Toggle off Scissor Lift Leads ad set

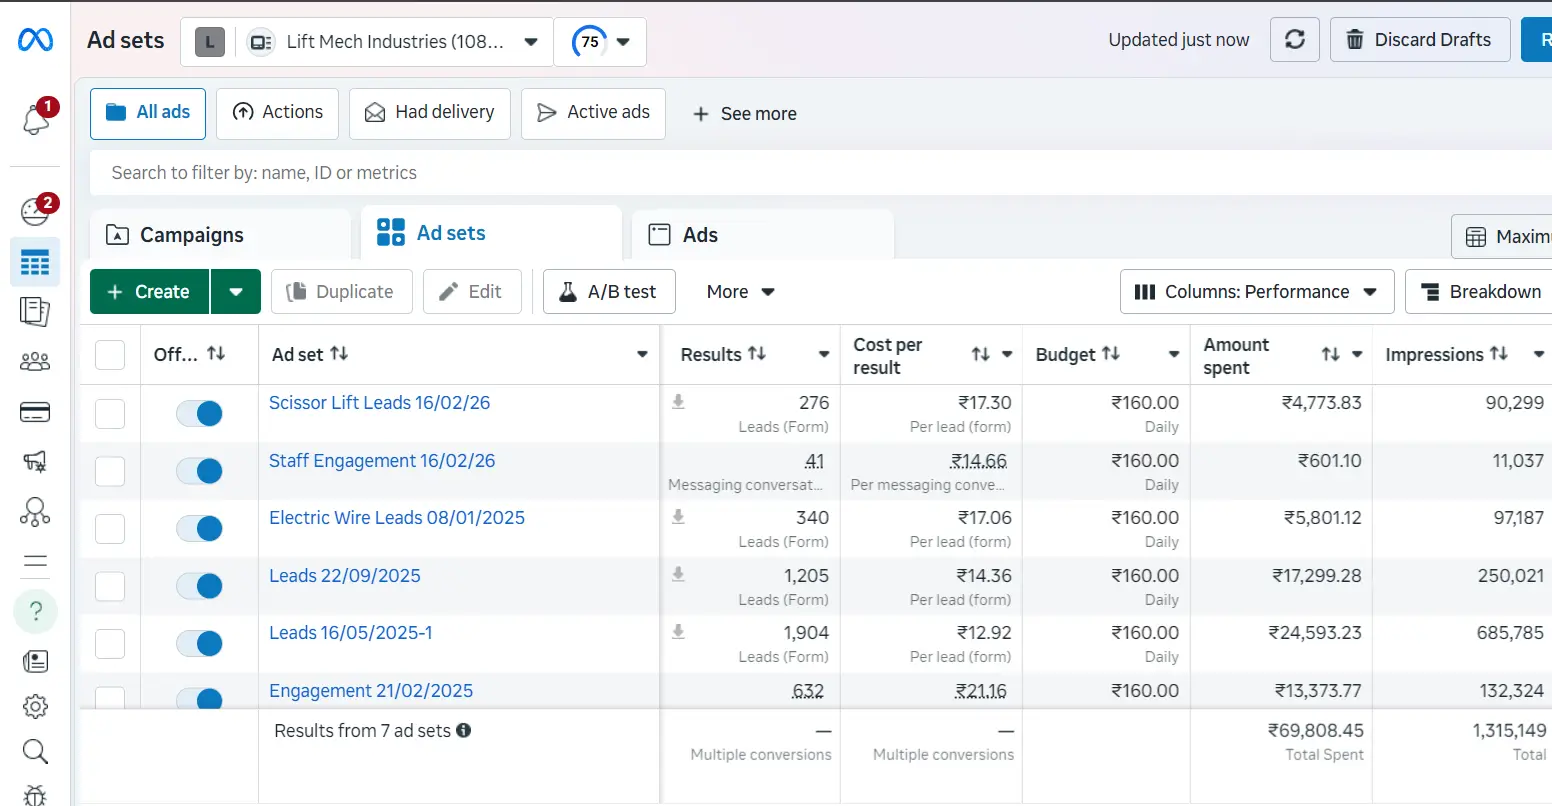pyautogui.click(x=199, y=413)
